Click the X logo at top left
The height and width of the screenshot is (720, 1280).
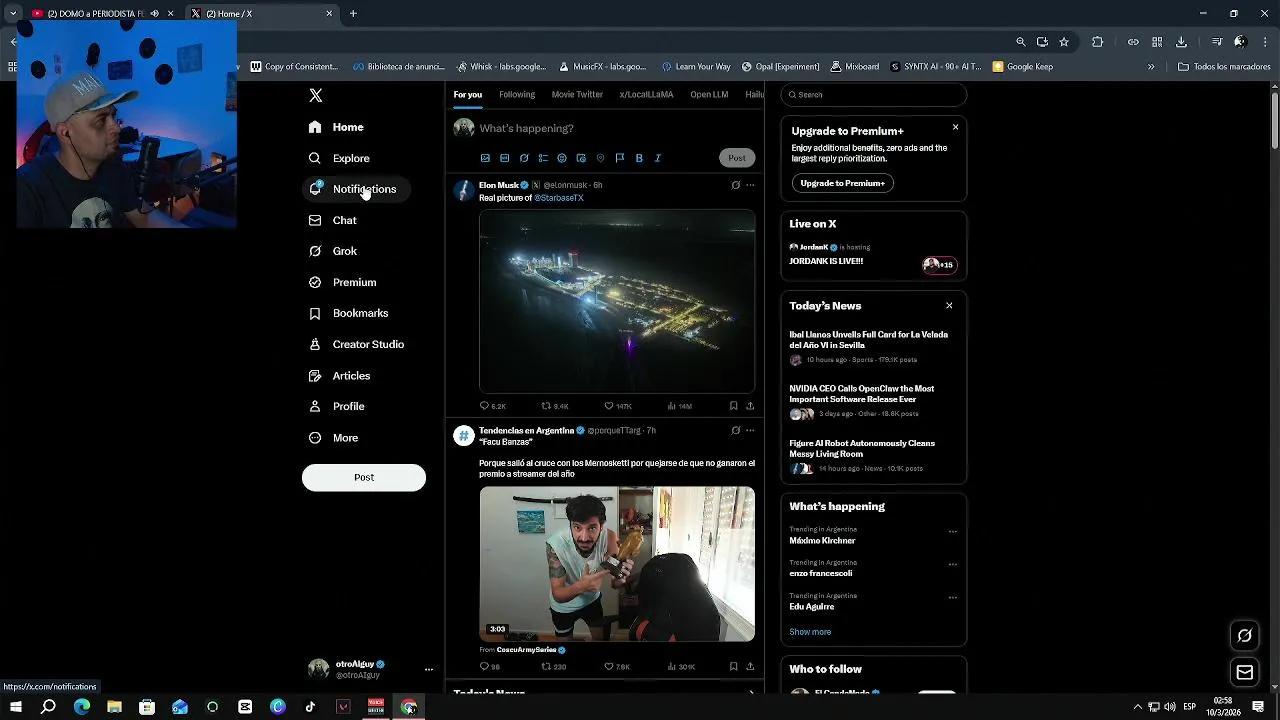(x=315, y=96)
